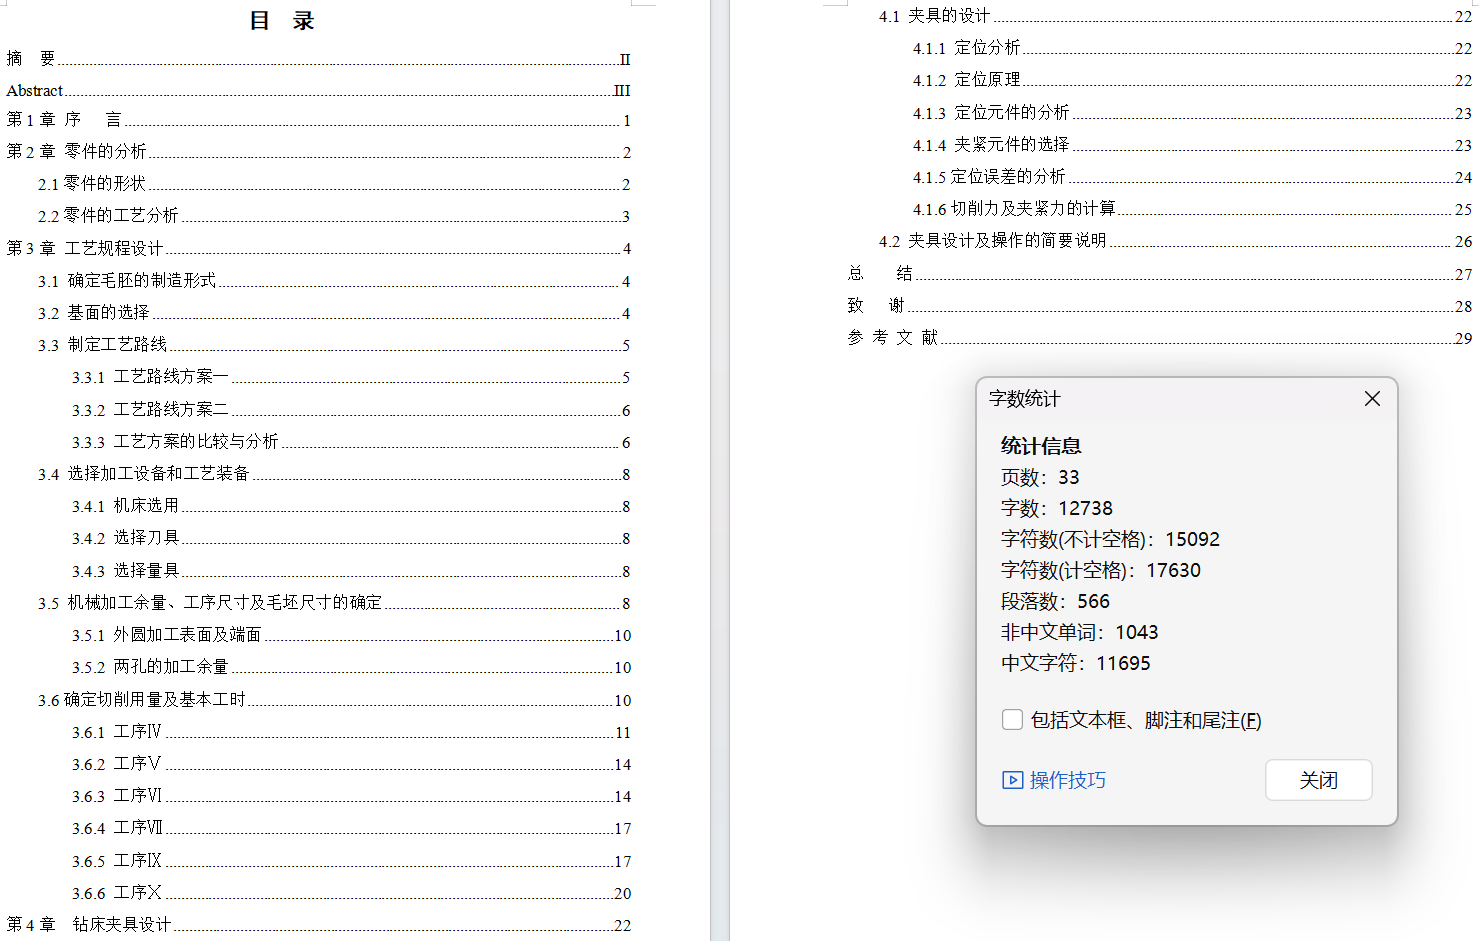Go to 3.4.3 选择量具 entry
Viewport: 1479px width, 941px height.
click(x=351, y=571)
